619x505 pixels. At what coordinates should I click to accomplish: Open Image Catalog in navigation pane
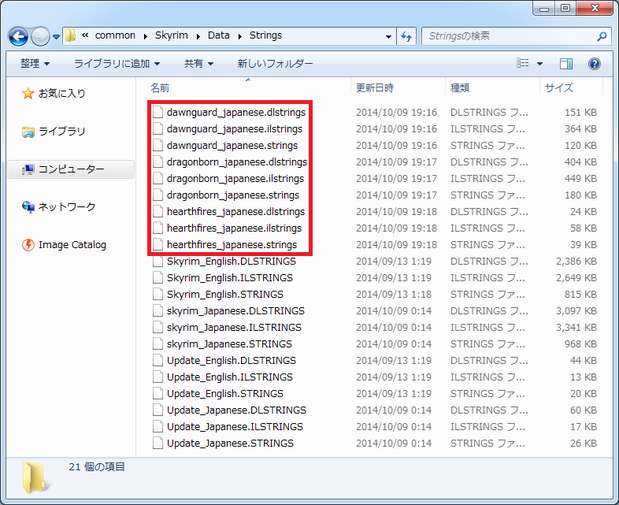[64, 245]
